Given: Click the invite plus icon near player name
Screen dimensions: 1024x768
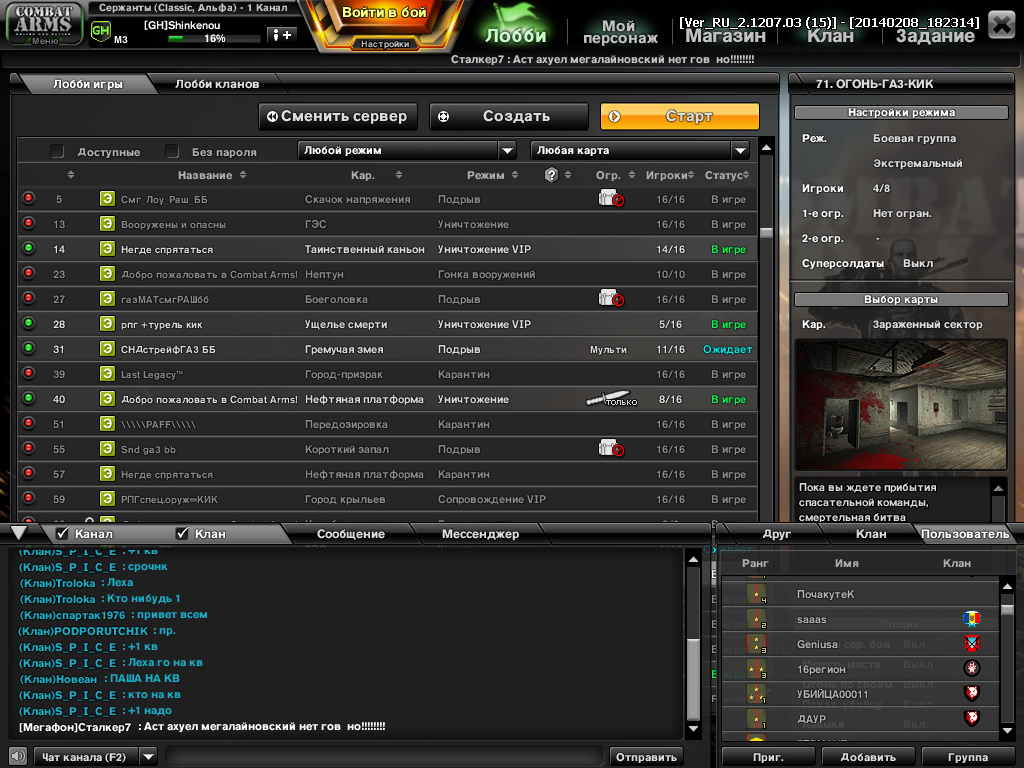Looking at the screenshot, I should pos(282,35).
